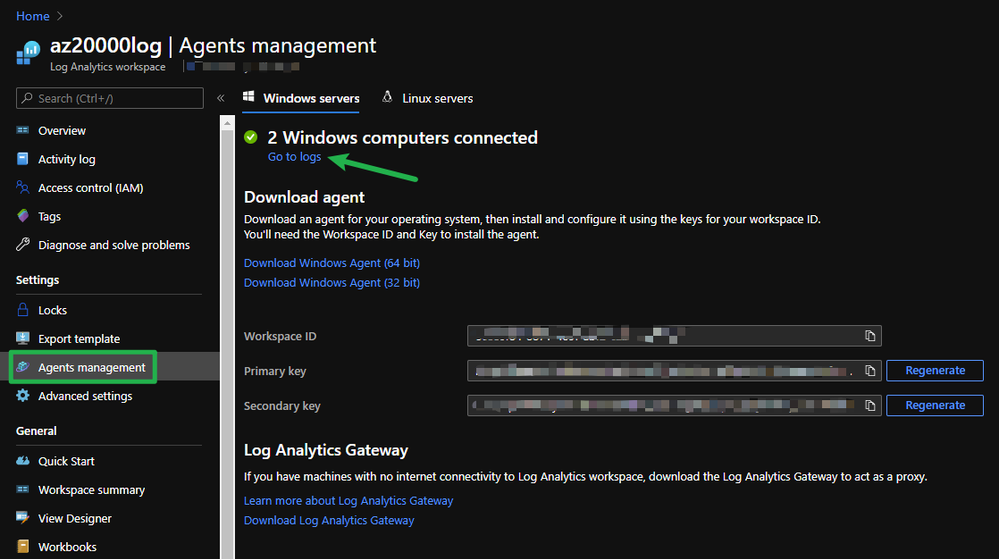The image size is (999, 559).
Task: Click the Advanced settings gear icon
Action: coord(23,396)
